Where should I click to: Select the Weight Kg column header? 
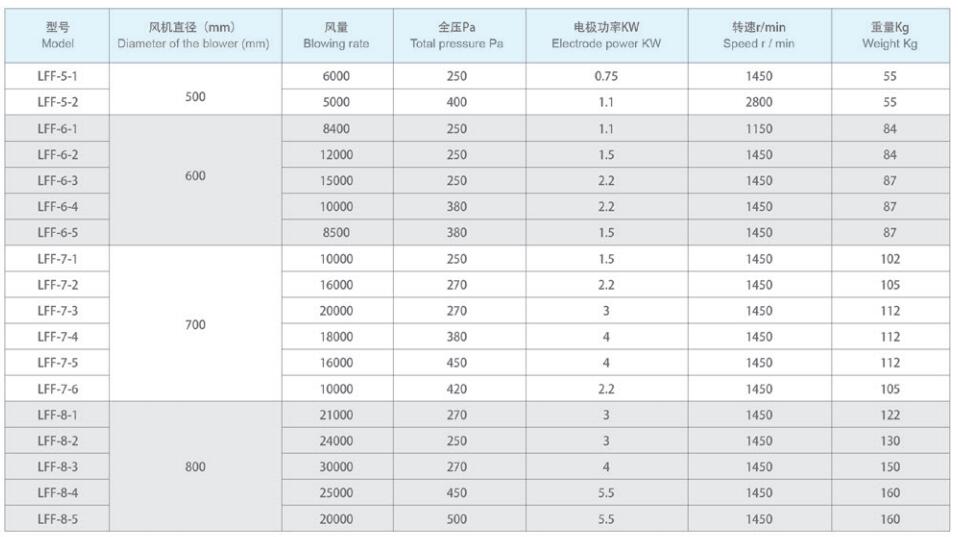[890, 37]
